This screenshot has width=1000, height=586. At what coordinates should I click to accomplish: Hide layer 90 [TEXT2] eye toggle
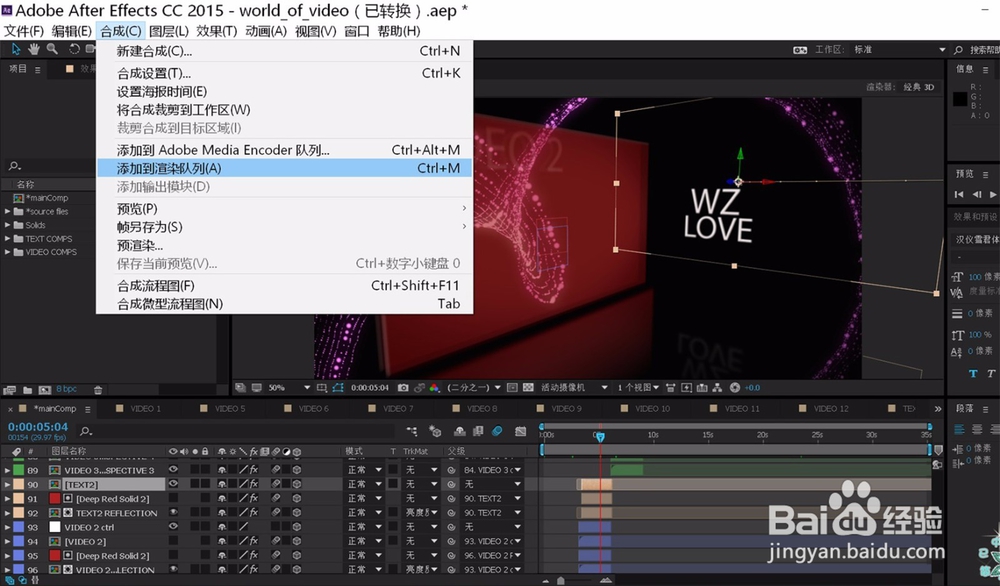coord(173,484)
